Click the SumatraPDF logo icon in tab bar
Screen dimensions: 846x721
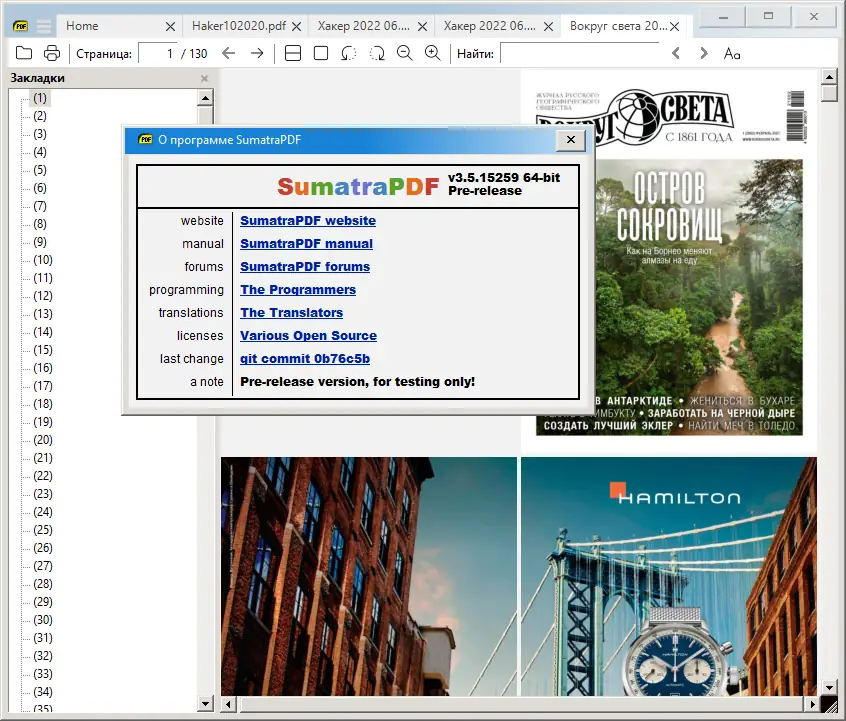tap(21, 26)
